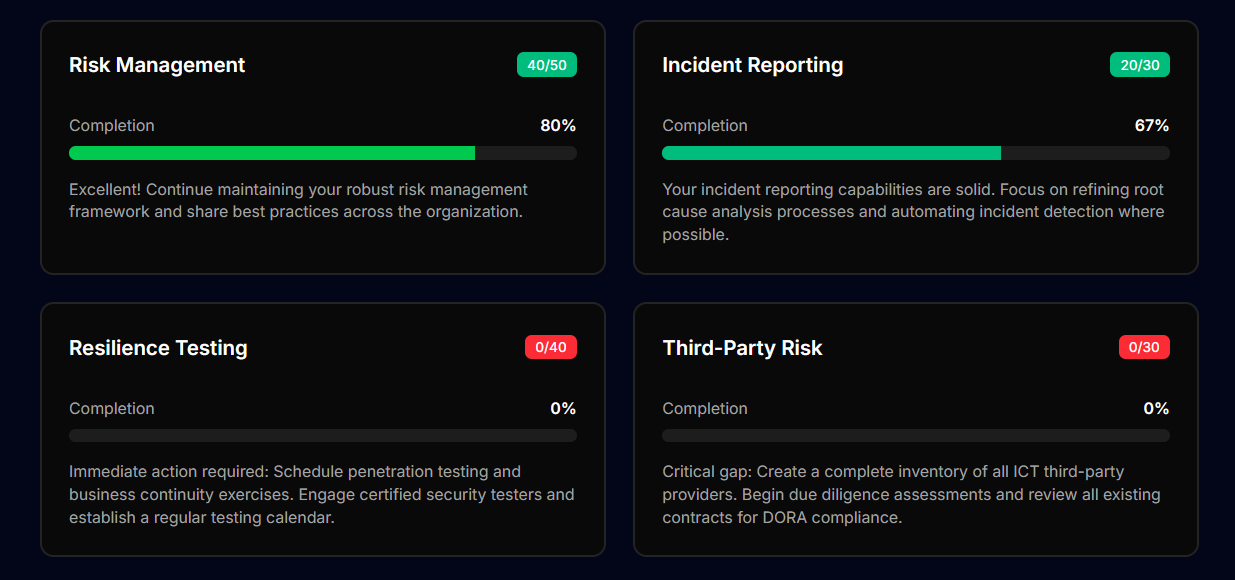1235x580 pixels.
Task: Click the 0% value under Resilience Testing
Action: (563, 409)
